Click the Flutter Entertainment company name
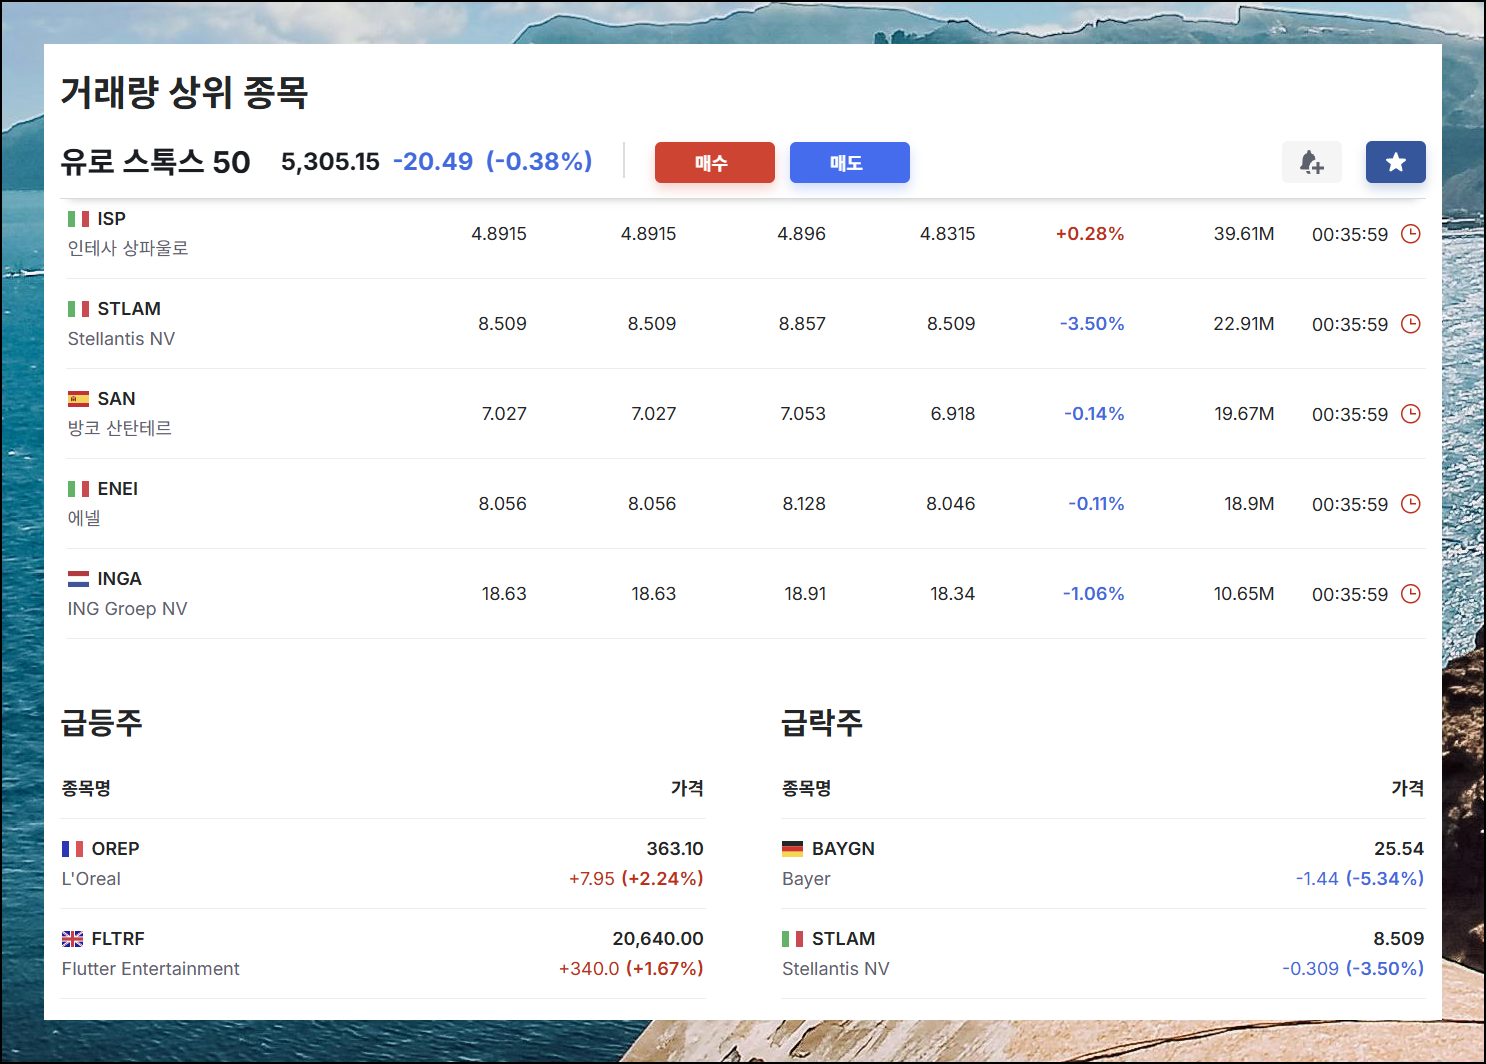This screenshot has height=1064, width=1486. (x=150, y=969)
